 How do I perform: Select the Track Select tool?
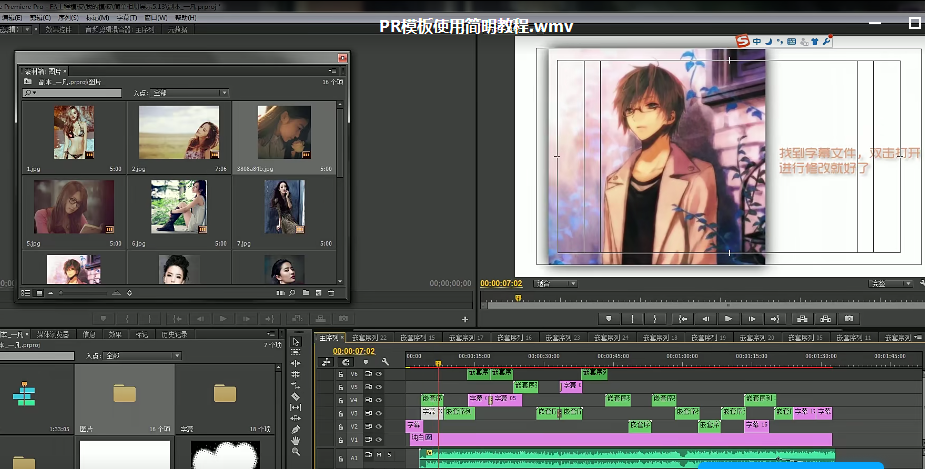tap(296, 352)
